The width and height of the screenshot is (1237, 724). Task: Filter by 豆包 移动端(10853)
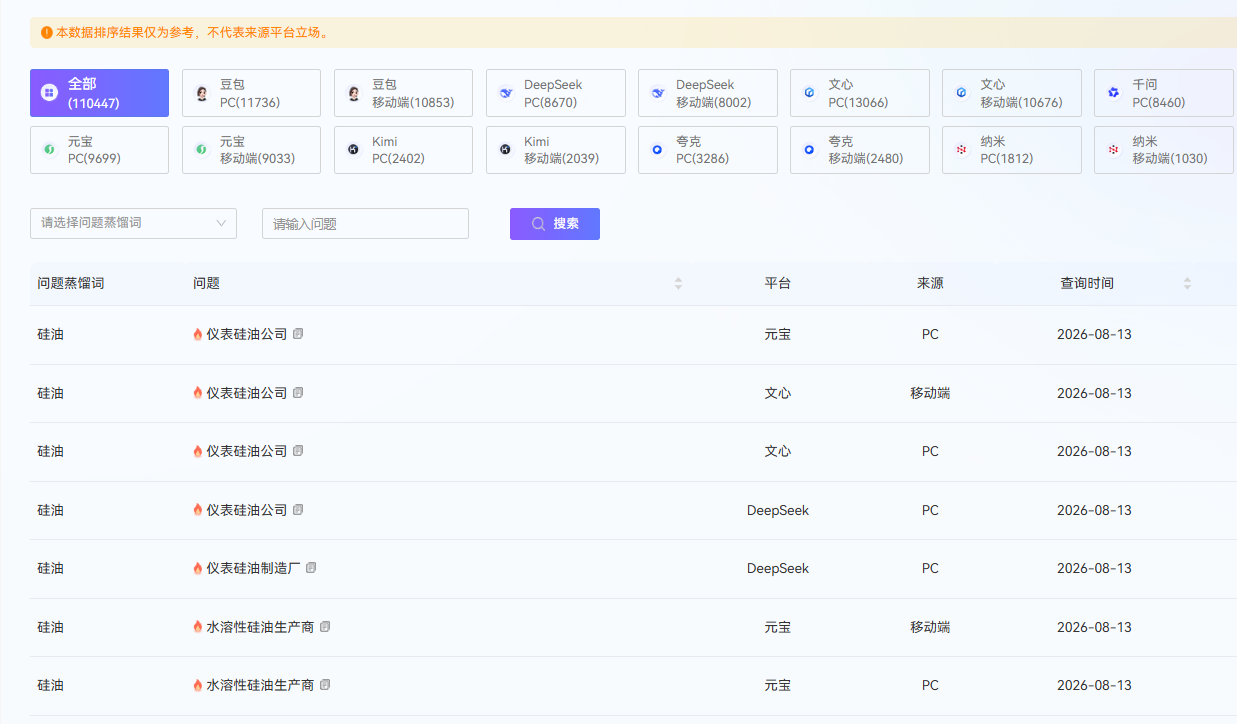pos(403,93)
